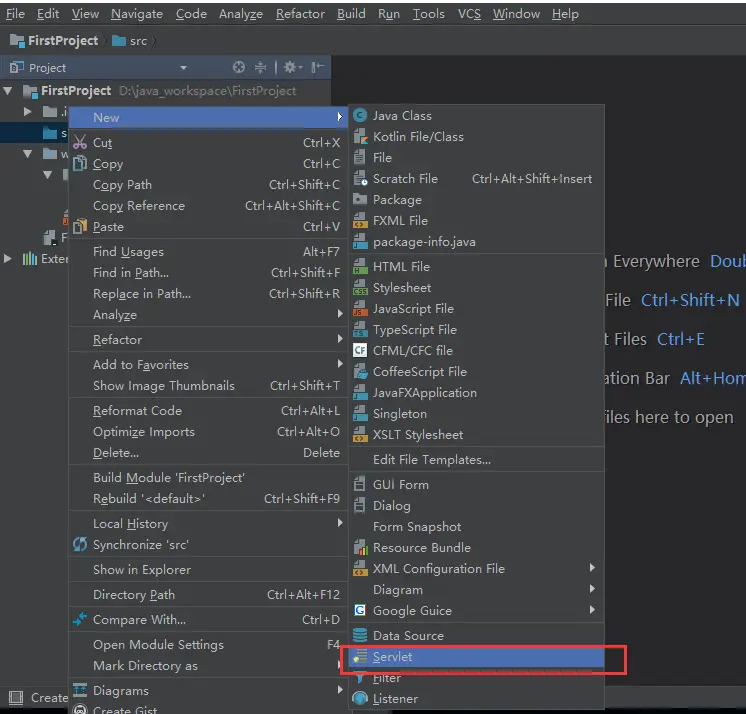746x714 pixels.
Task: Click the JavaFXApplication template entry
Action: pyautogui.click(x=477, y=393)
